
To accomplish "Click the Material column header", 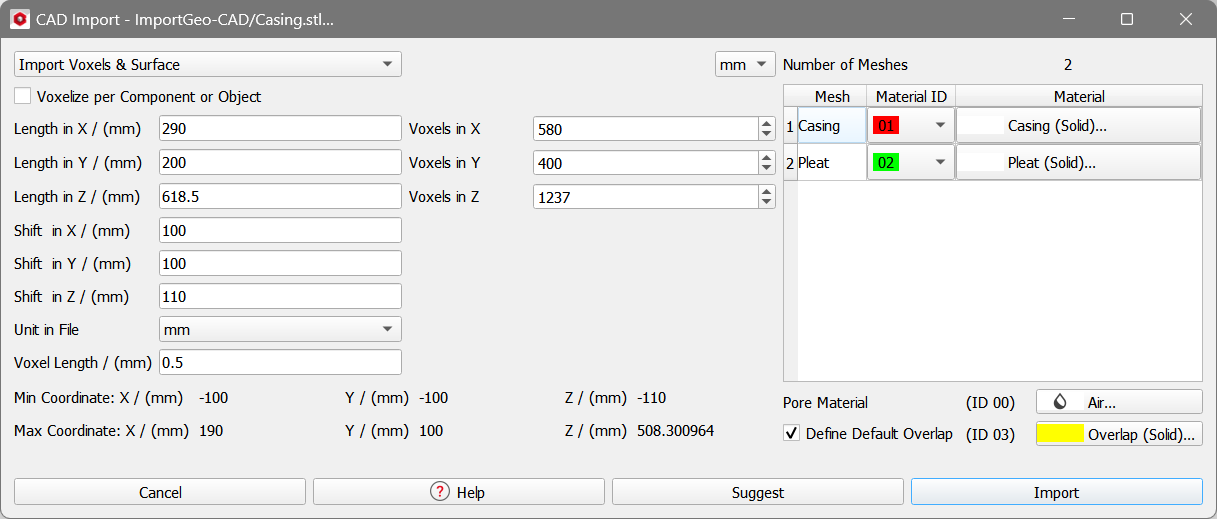I will point(1079,96).
